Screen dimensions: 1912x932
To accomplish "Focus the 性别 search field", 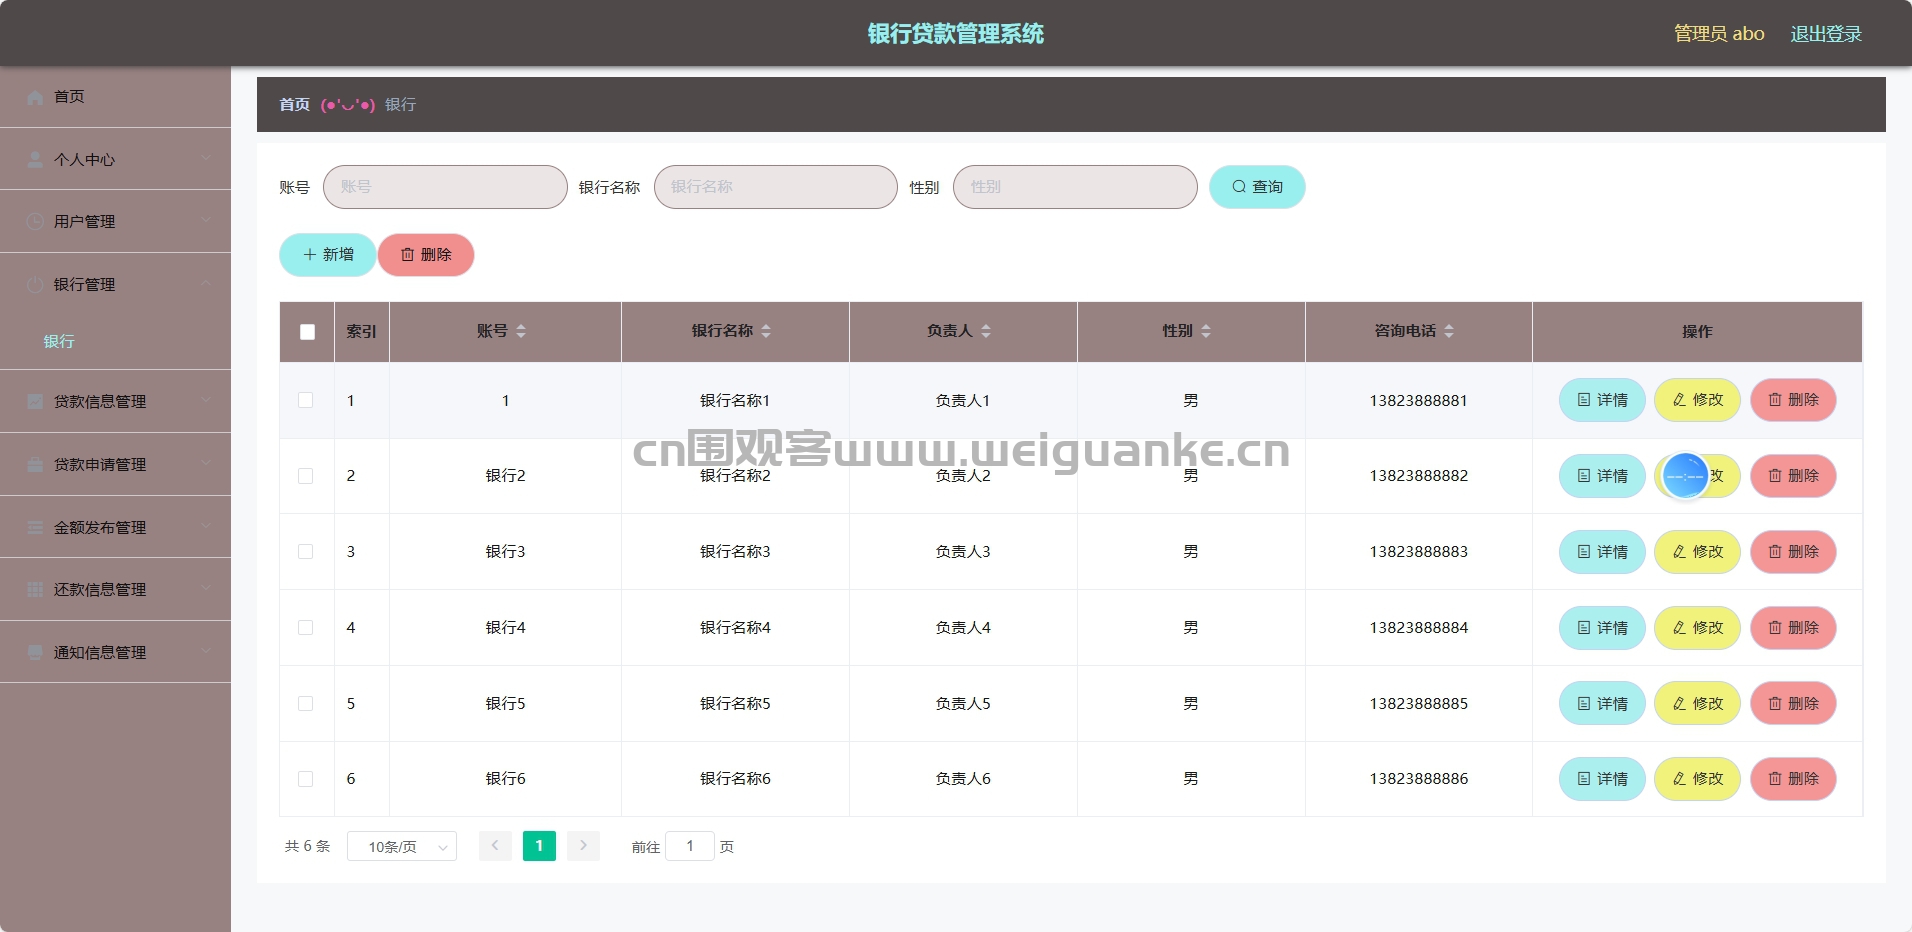I will [1075, 187].
